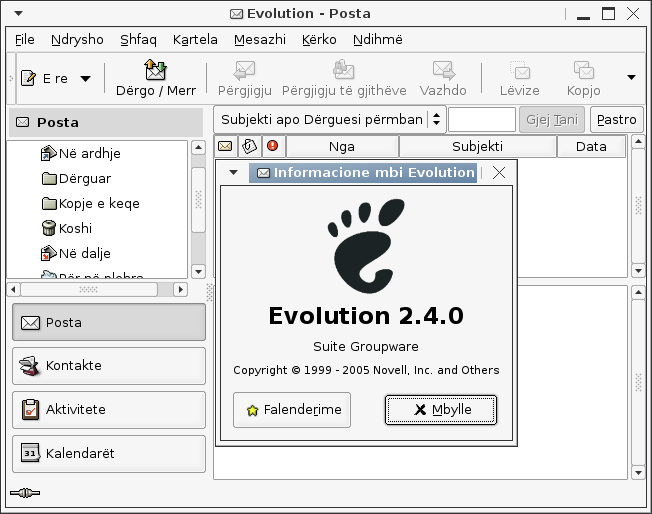The image size is (652, 514).
Task: Click the Aktivitete clipboard icon
Action: point(30,410)
